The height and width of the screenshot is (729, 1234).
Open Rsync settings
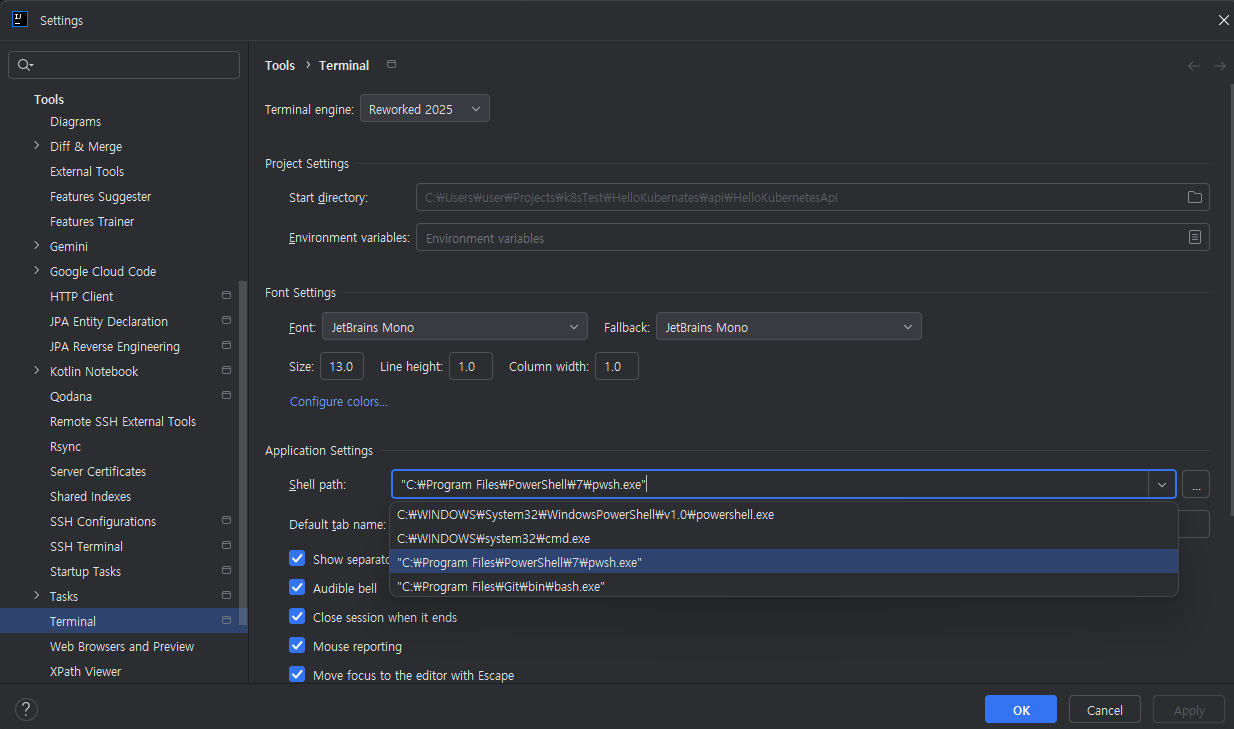click(66, 446)
